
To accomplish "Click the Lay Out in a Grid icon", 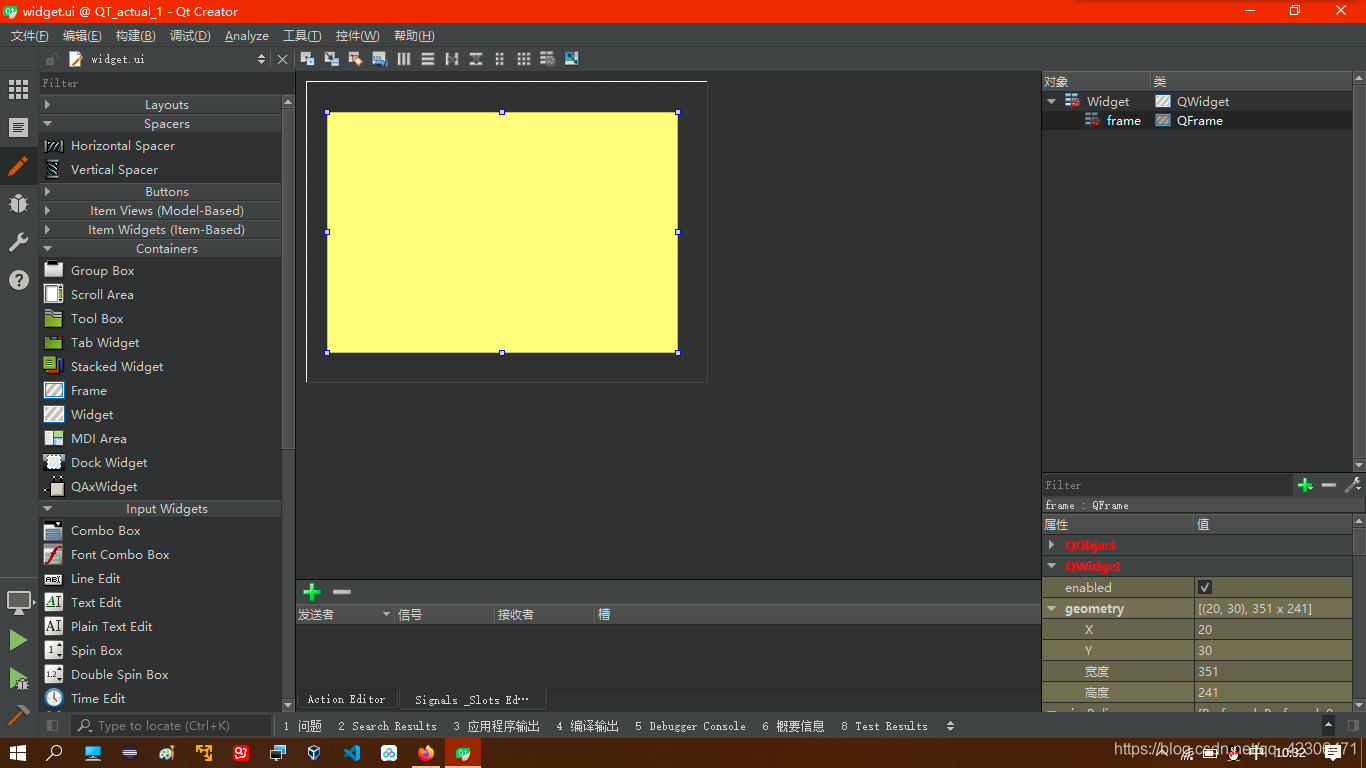I will pos(523,58).
